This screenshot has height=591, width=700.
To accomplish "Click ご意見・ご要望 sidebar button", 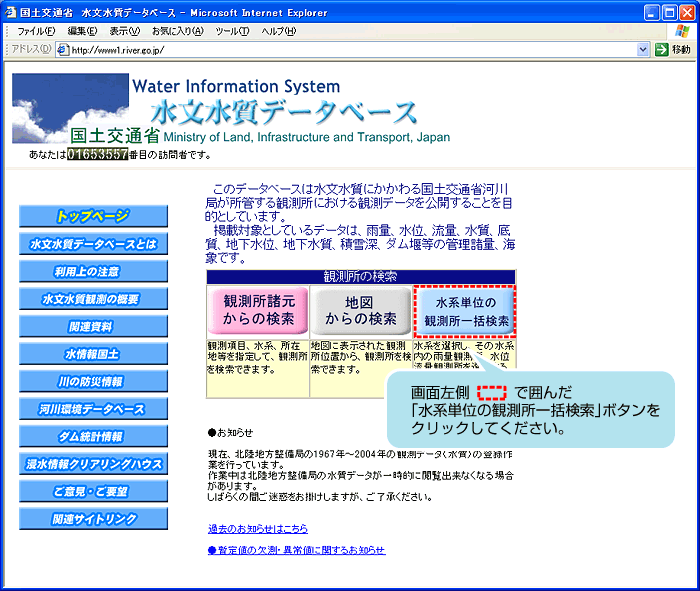I will click(x=93, y=491).
